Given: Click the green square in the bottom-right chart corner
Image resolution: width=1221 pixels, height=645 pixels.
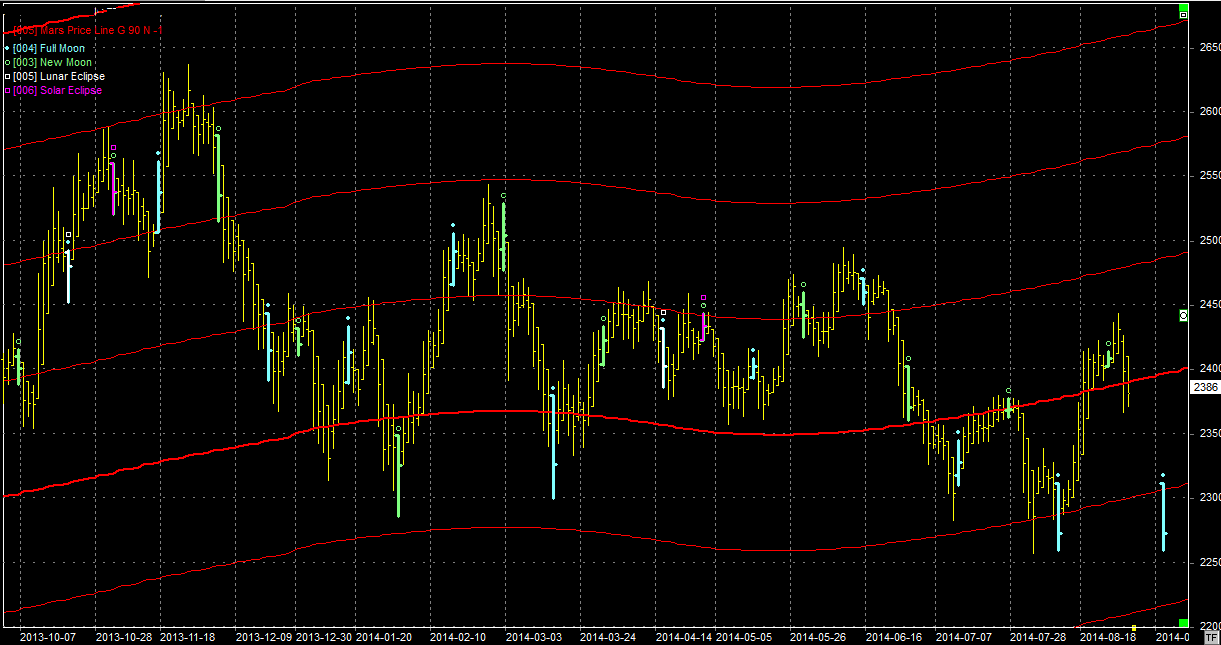Looking at the screenshot, I should 1184,623.
